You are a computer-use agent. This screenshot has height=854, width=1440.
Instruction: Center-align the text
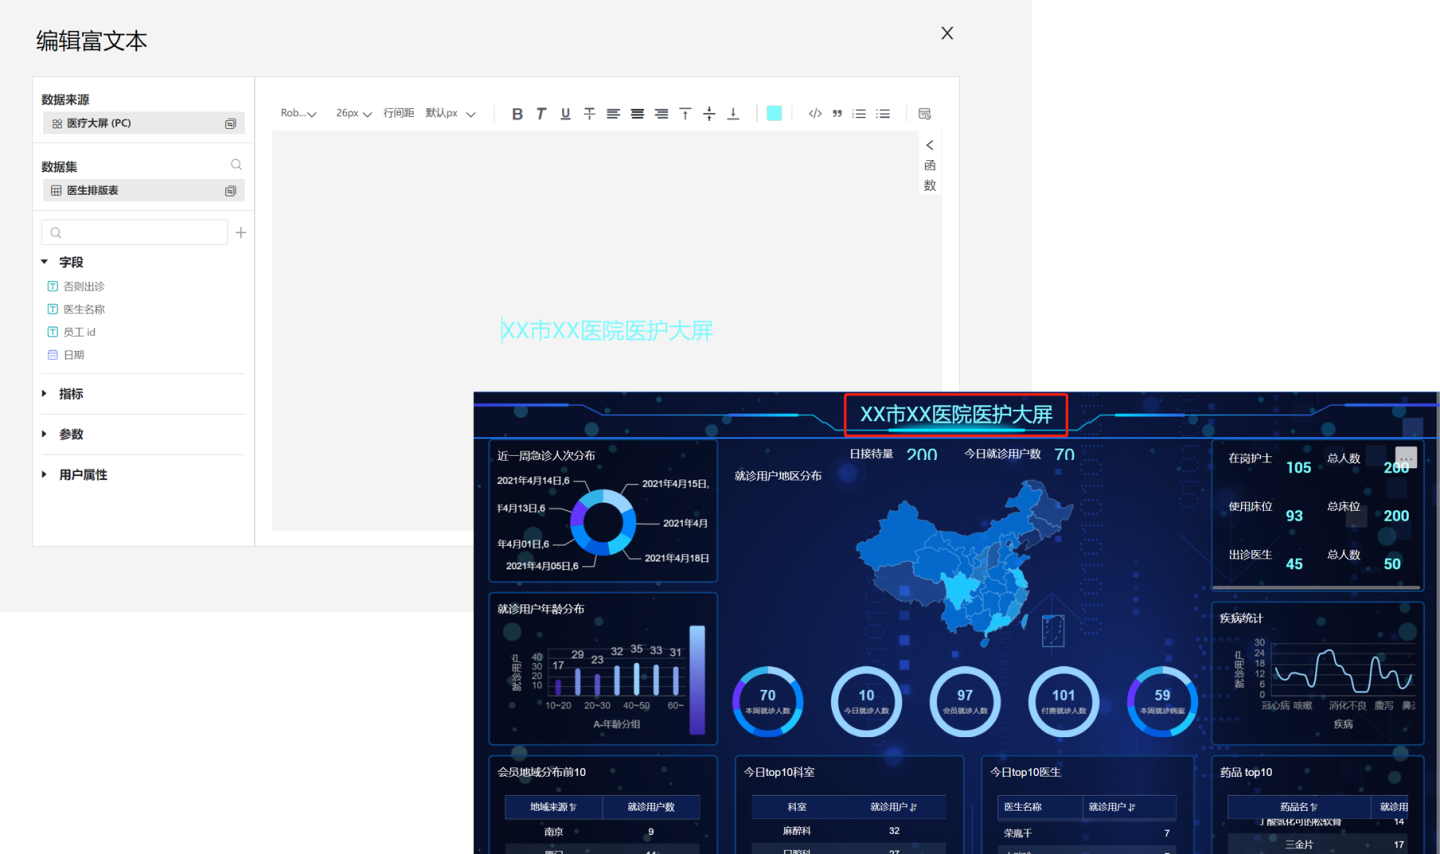637,114
